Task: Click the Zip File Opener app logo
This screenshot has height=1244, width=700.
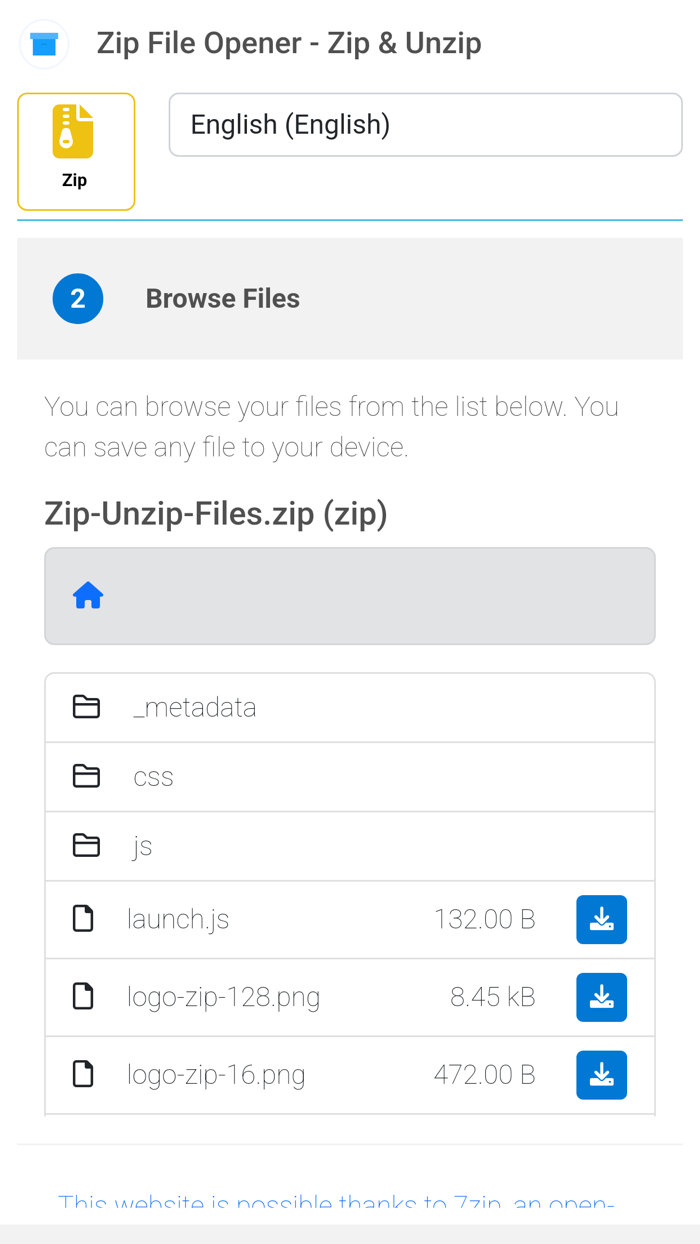Action: pyautogui.click(x=42, y=44)
